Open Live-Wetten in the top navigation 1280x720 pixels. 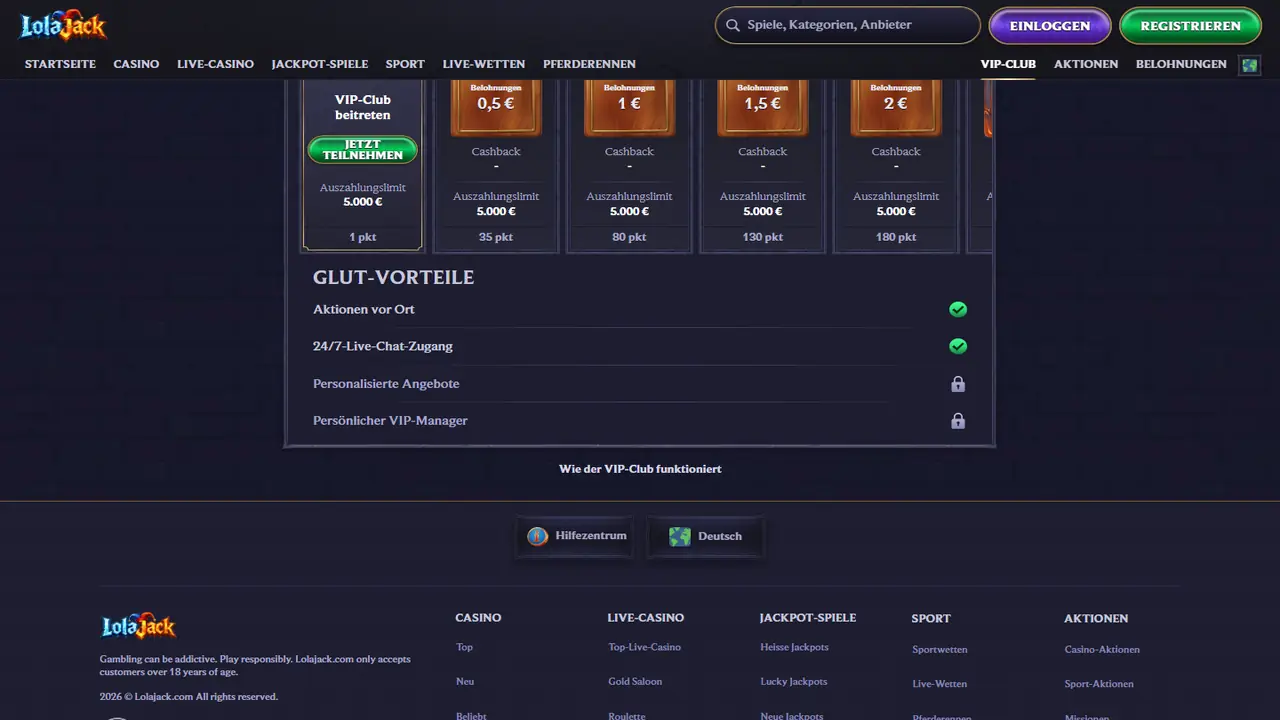coord(484,64)
